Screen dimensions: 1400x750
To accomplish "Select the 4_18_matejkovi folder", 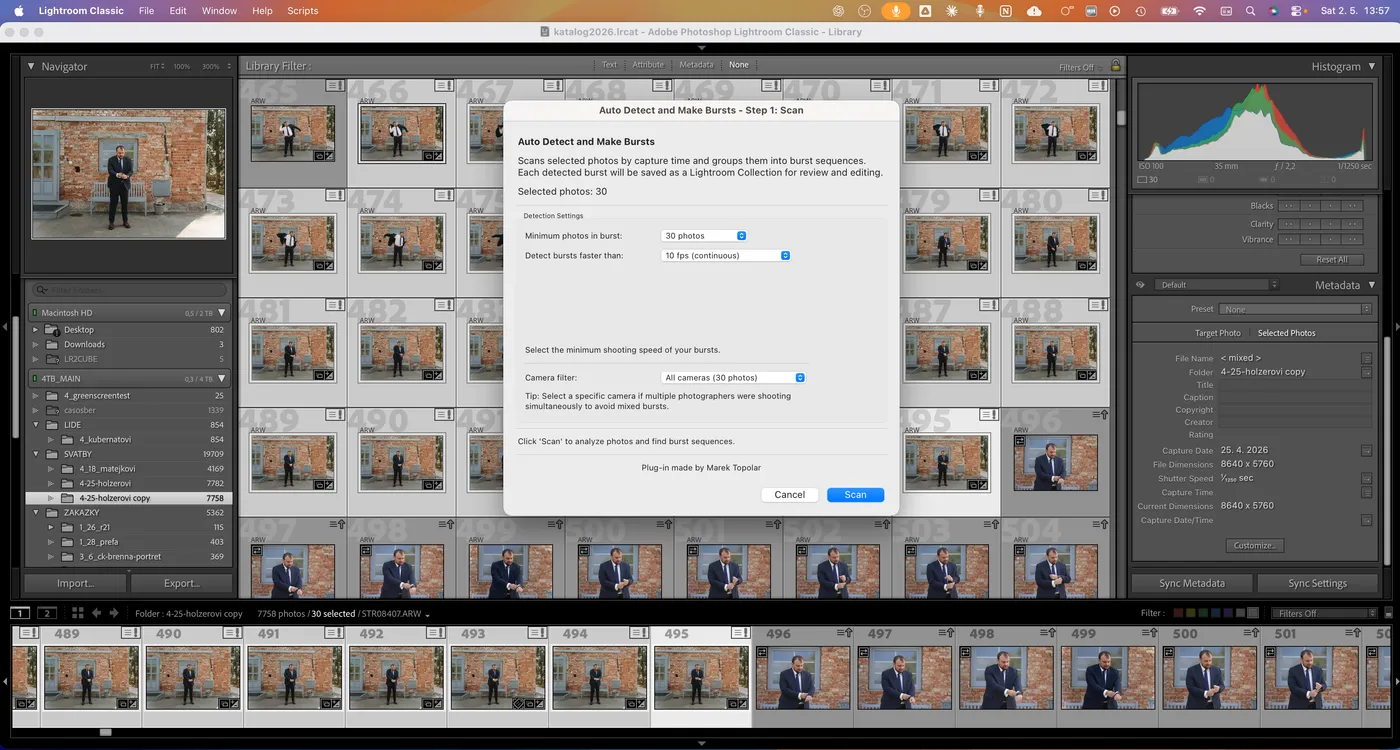I will coord(129,468).
